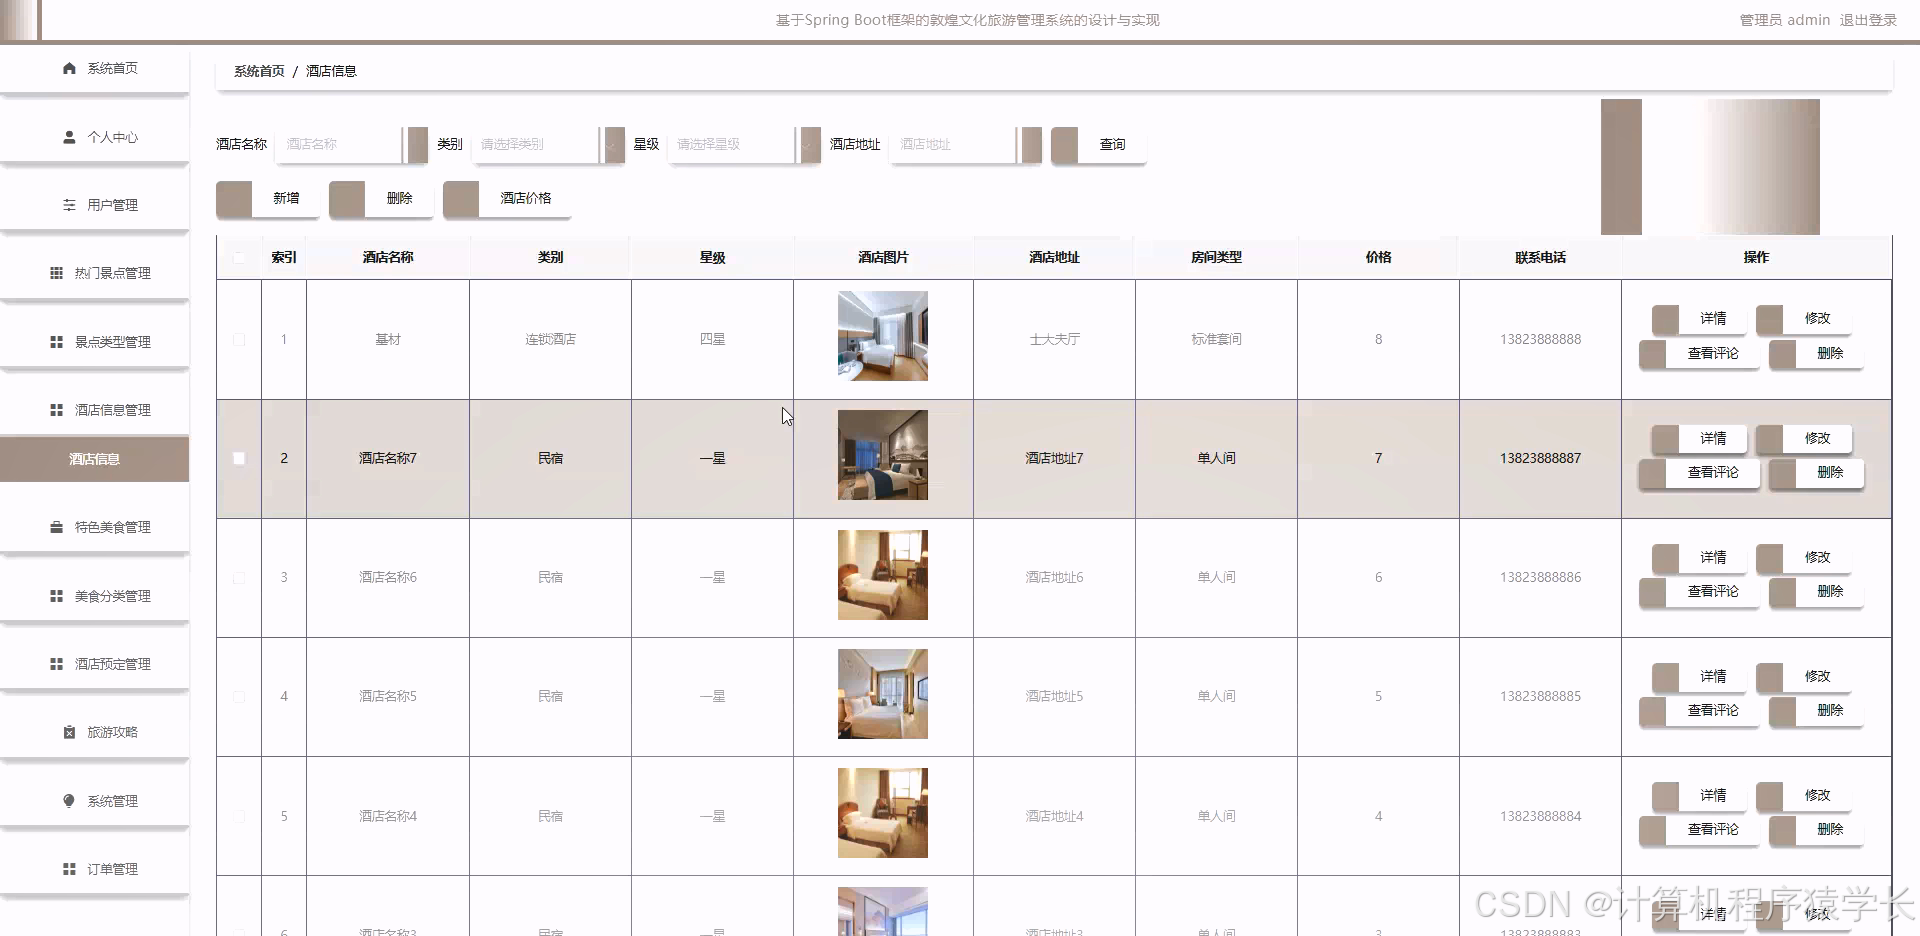Check the checkbox for 酒店名称4 row
The height and width of the screenshot is (936, 1920).
click(x=239, y=816)
